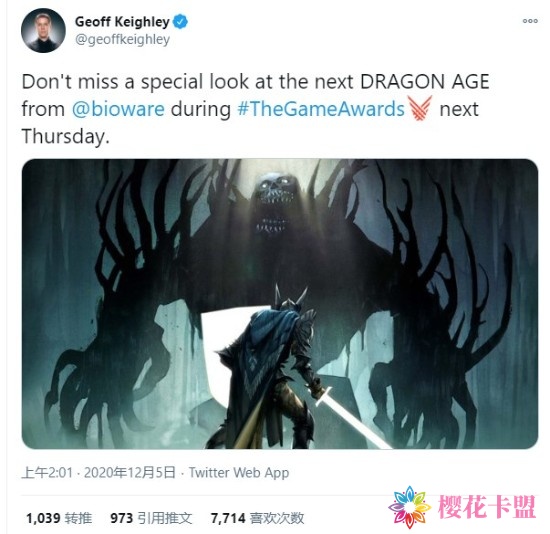550x534 pixels.
Task: Follow the #TheGameAwards hashtag link
Action: (321, 109)
